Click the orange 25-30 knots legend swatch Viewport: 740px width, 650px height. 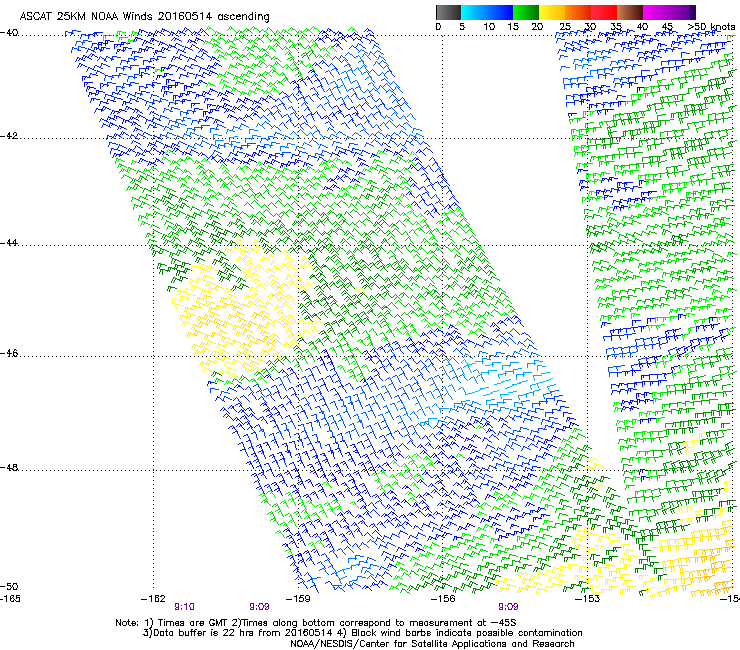click(x=578, y=12)
